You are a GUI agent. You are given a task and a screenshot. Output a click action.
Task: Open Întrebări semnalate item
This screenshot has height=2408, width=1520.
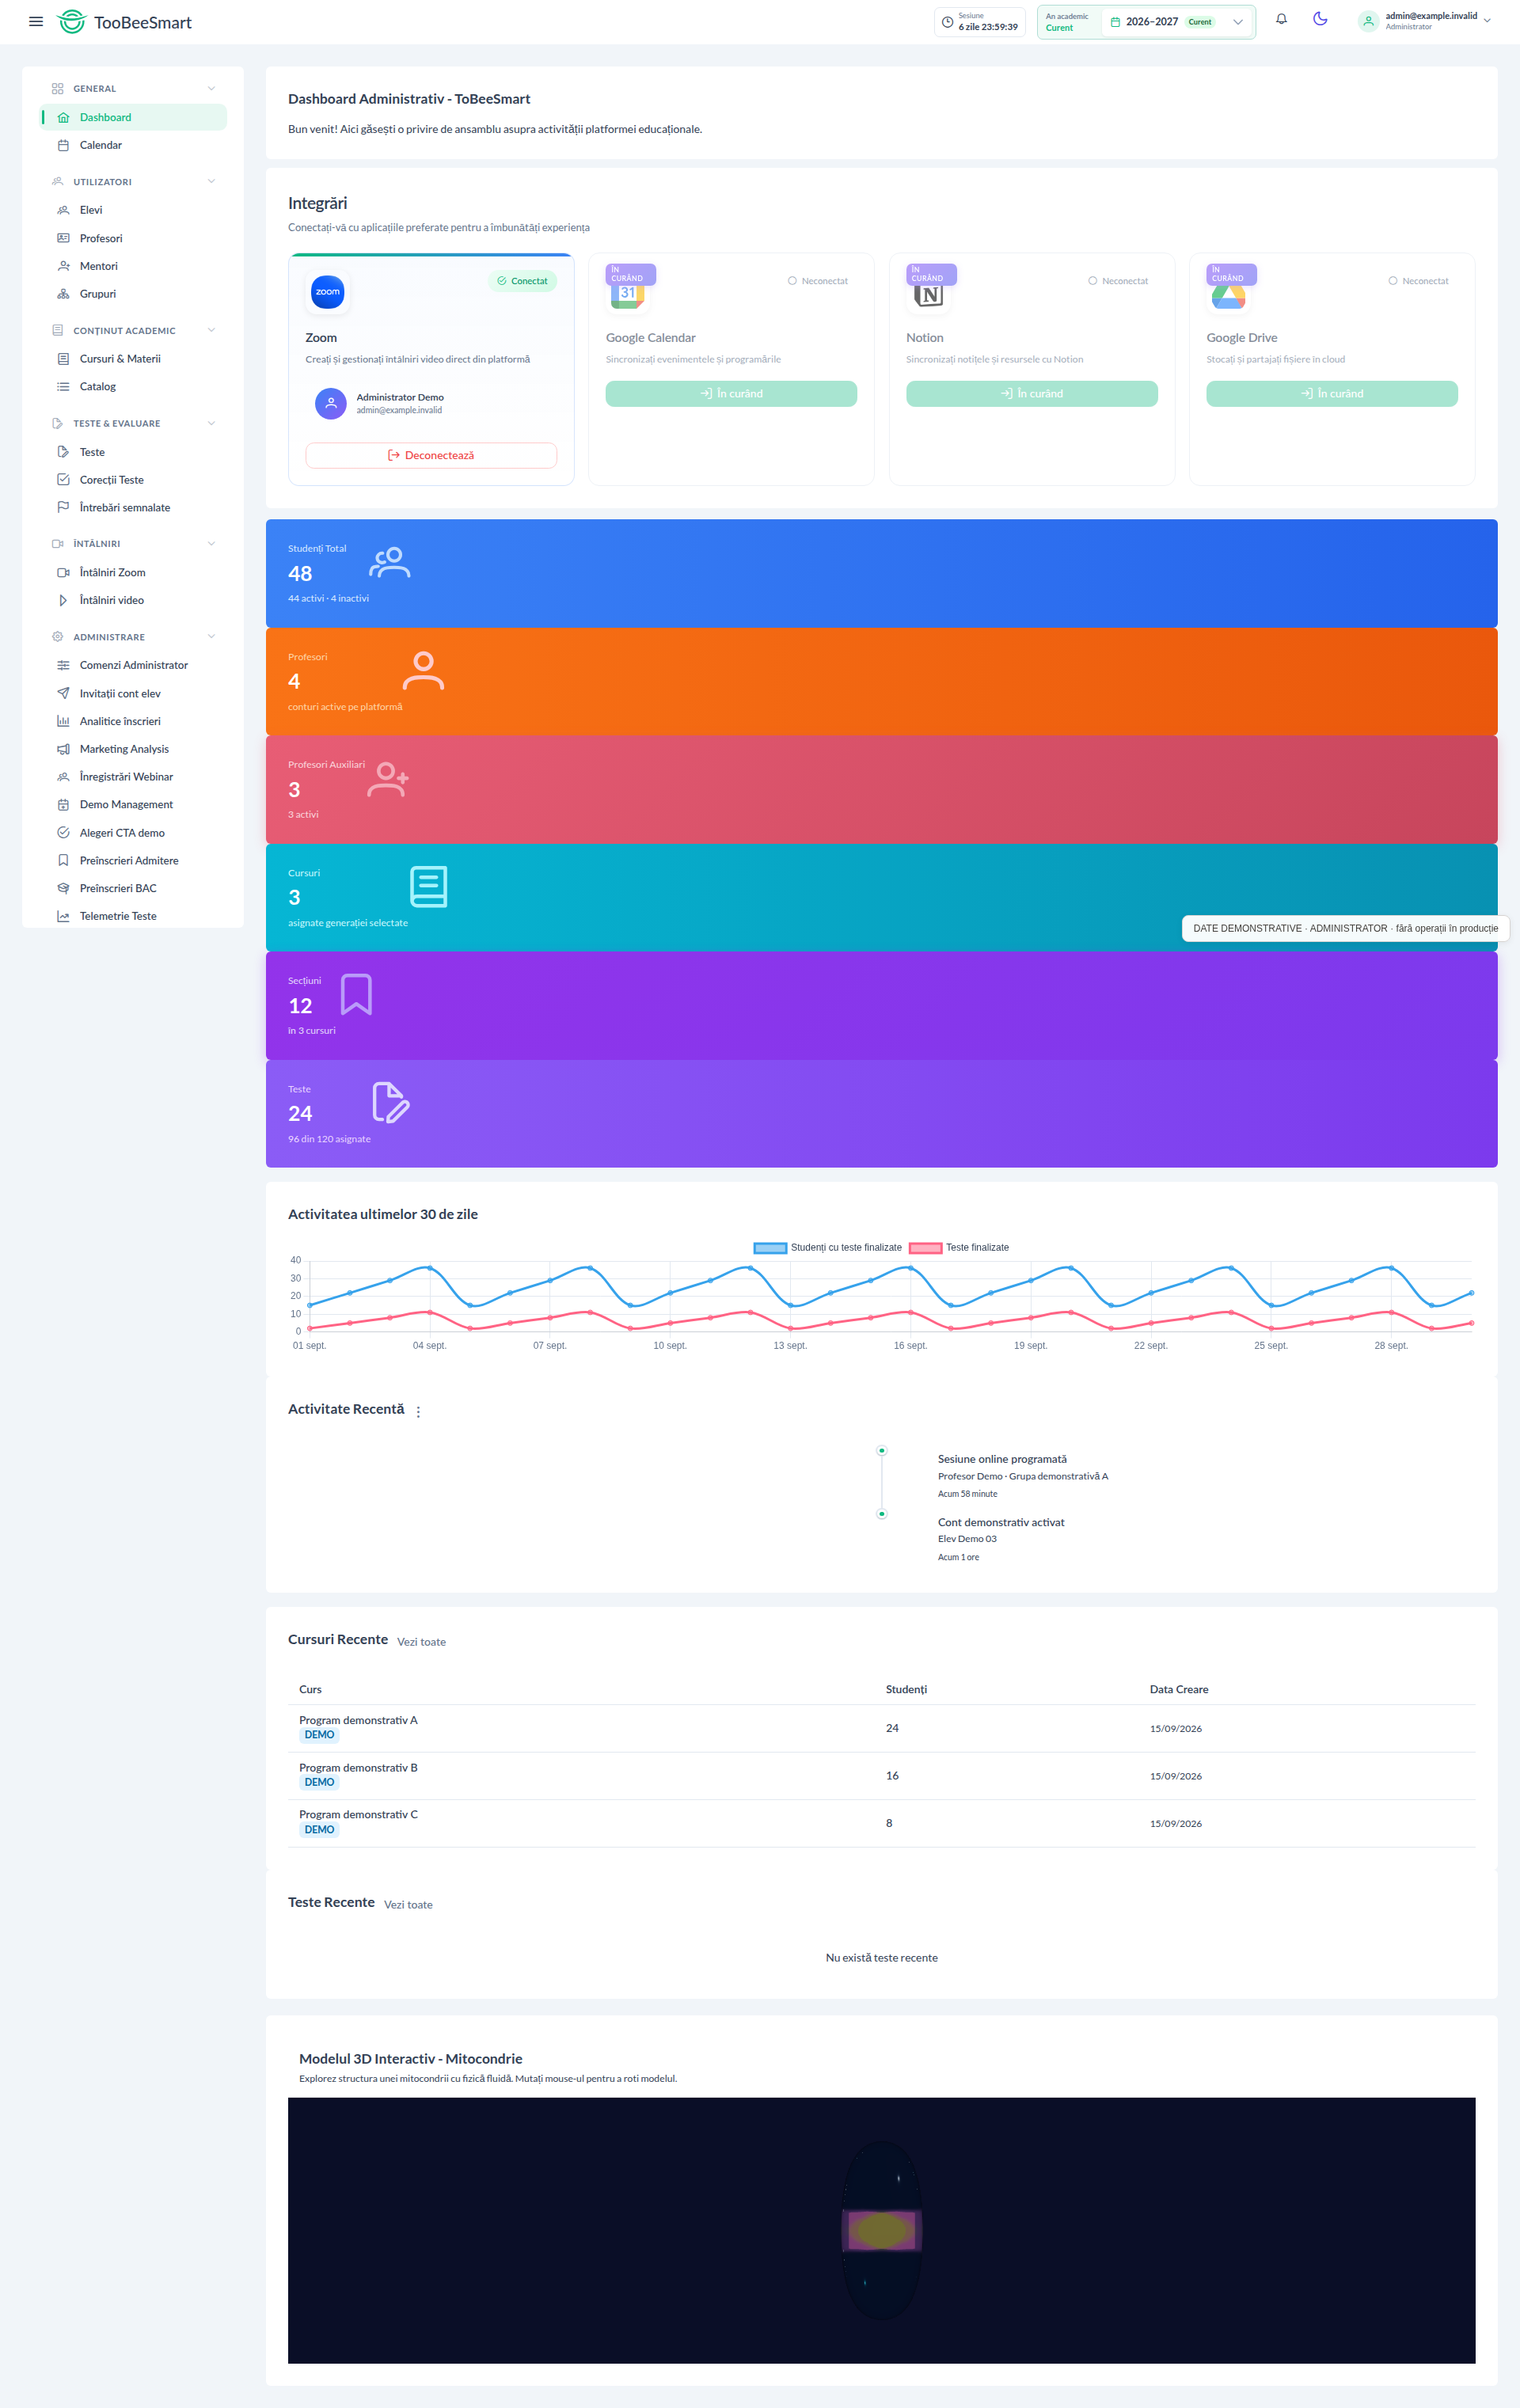click(133, 508)
